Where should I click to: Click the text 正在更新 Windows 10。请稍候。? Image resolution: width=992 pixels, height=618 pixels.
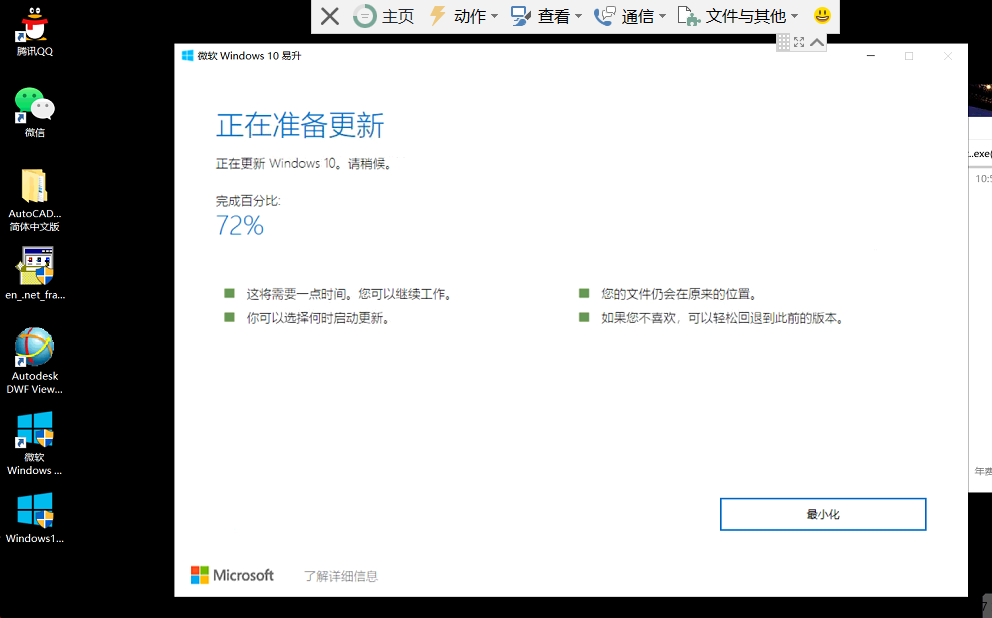click(x=304, y=164)
